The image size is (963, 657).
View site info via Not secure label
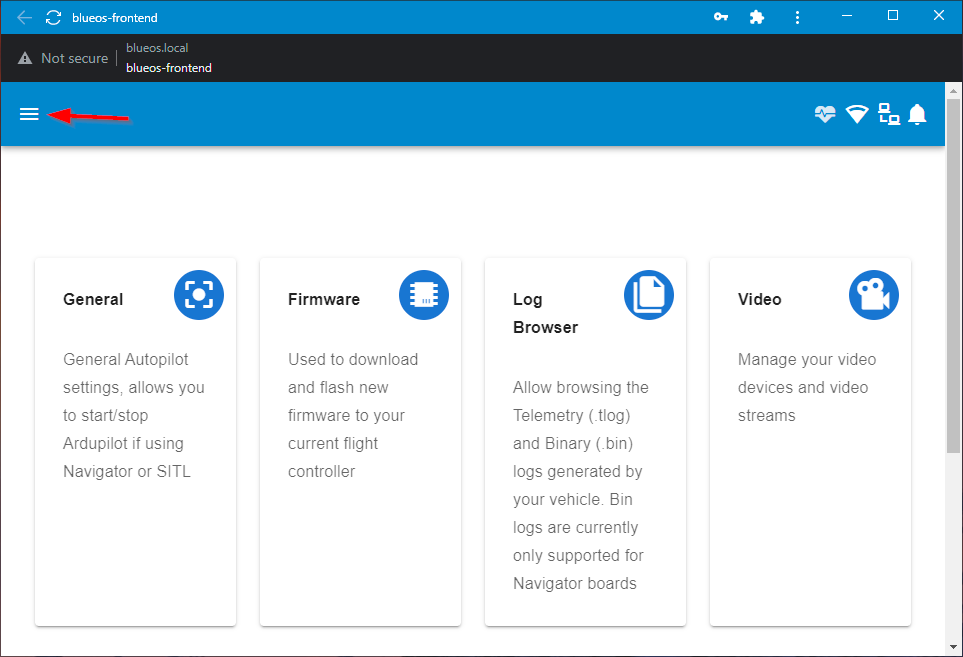coord(62,58)
